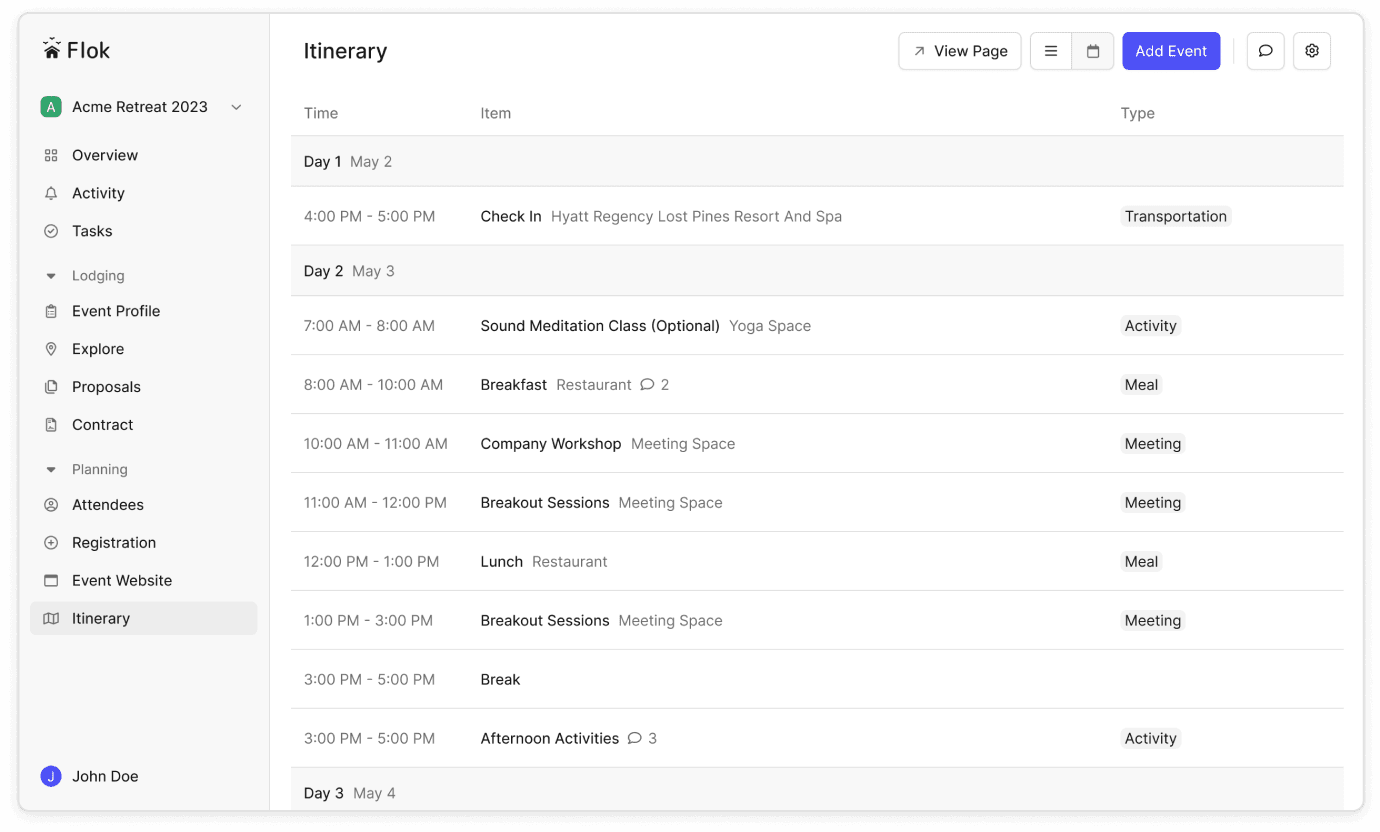Switch to list view toggle

coord(1051,51)
